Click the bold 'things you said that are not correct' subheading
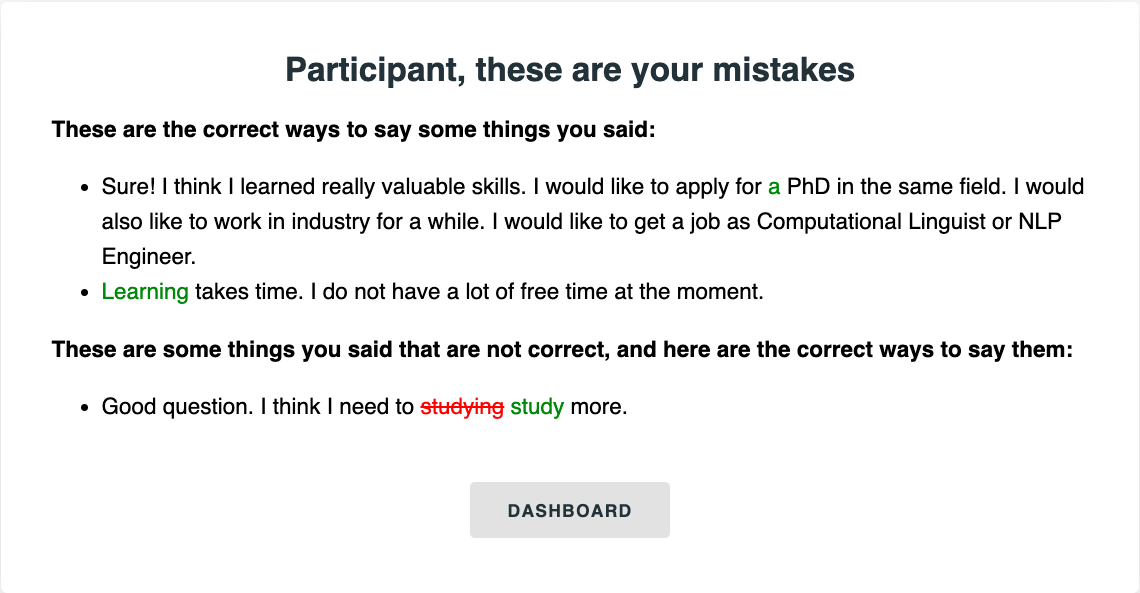The width and height of the screenshot is (1140, 593). 562,349
